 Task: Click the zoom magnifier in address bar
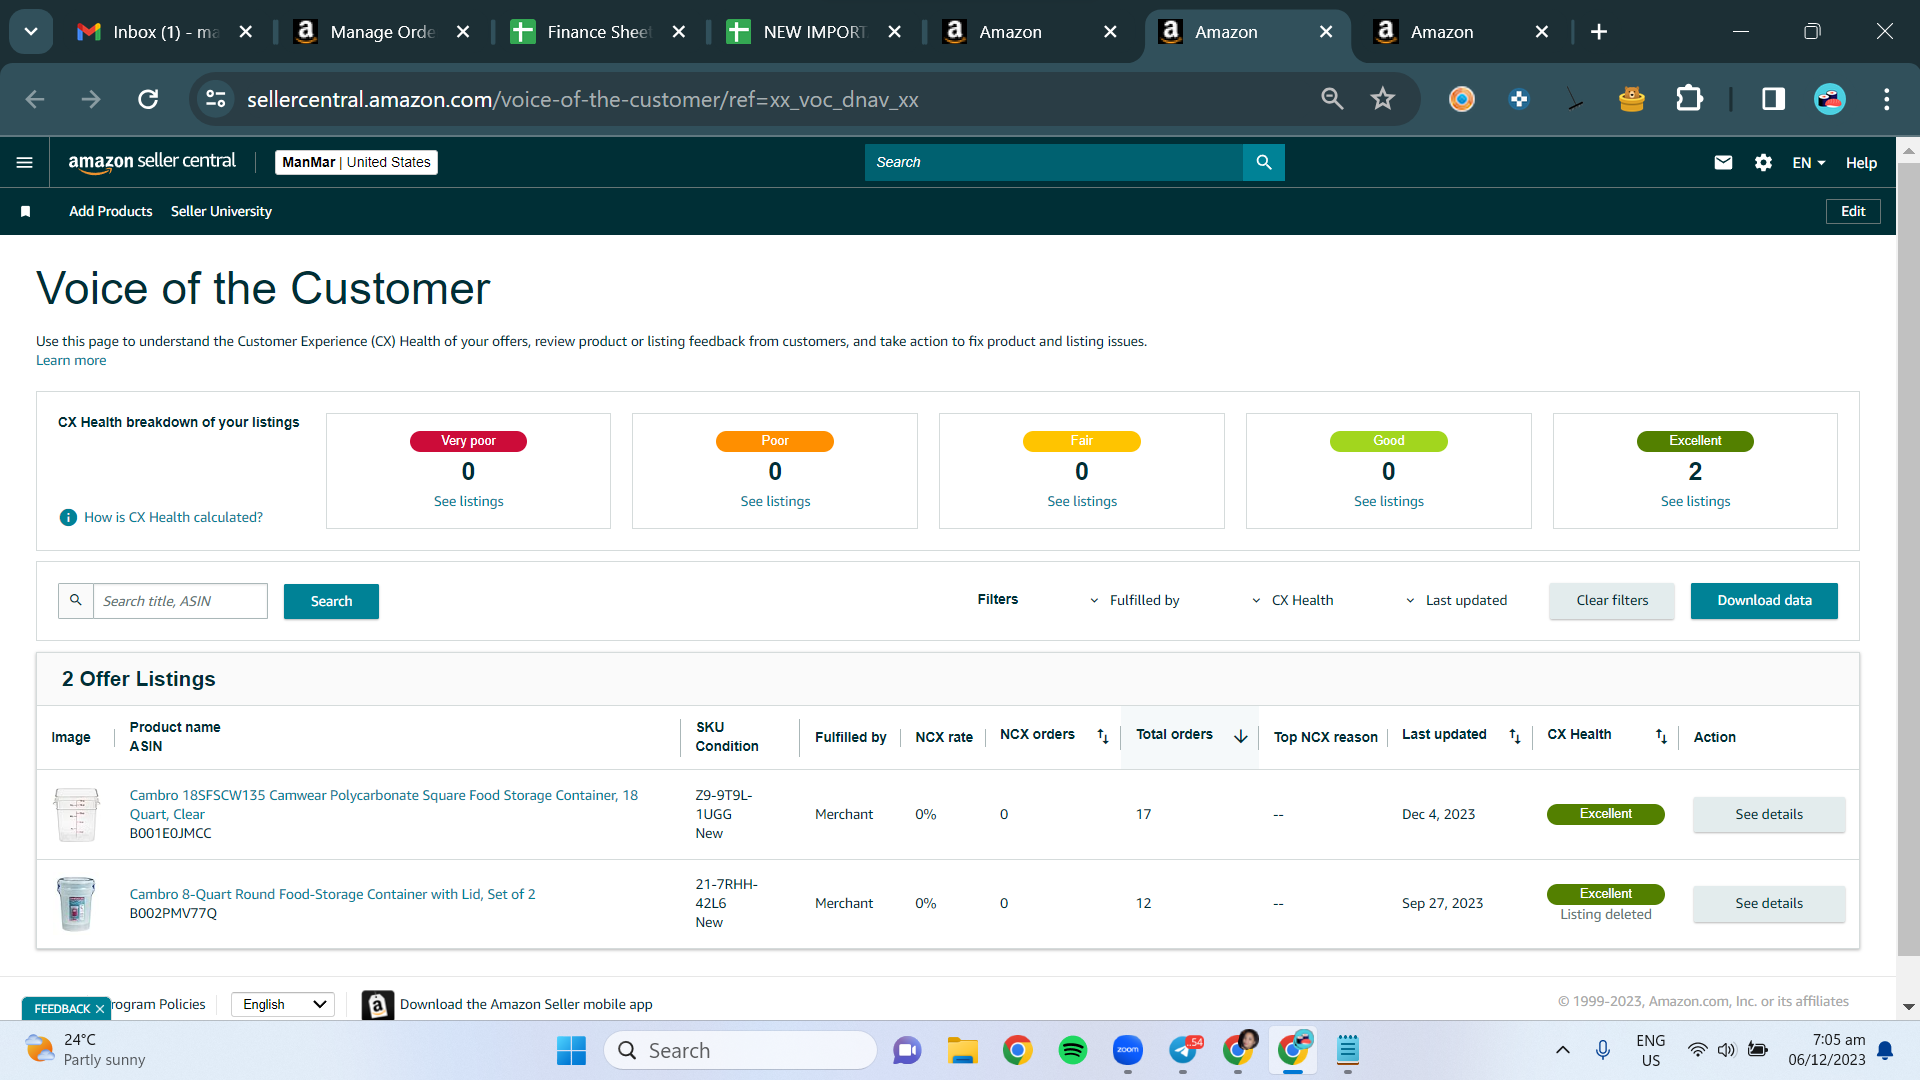(x=1332, y=99)
